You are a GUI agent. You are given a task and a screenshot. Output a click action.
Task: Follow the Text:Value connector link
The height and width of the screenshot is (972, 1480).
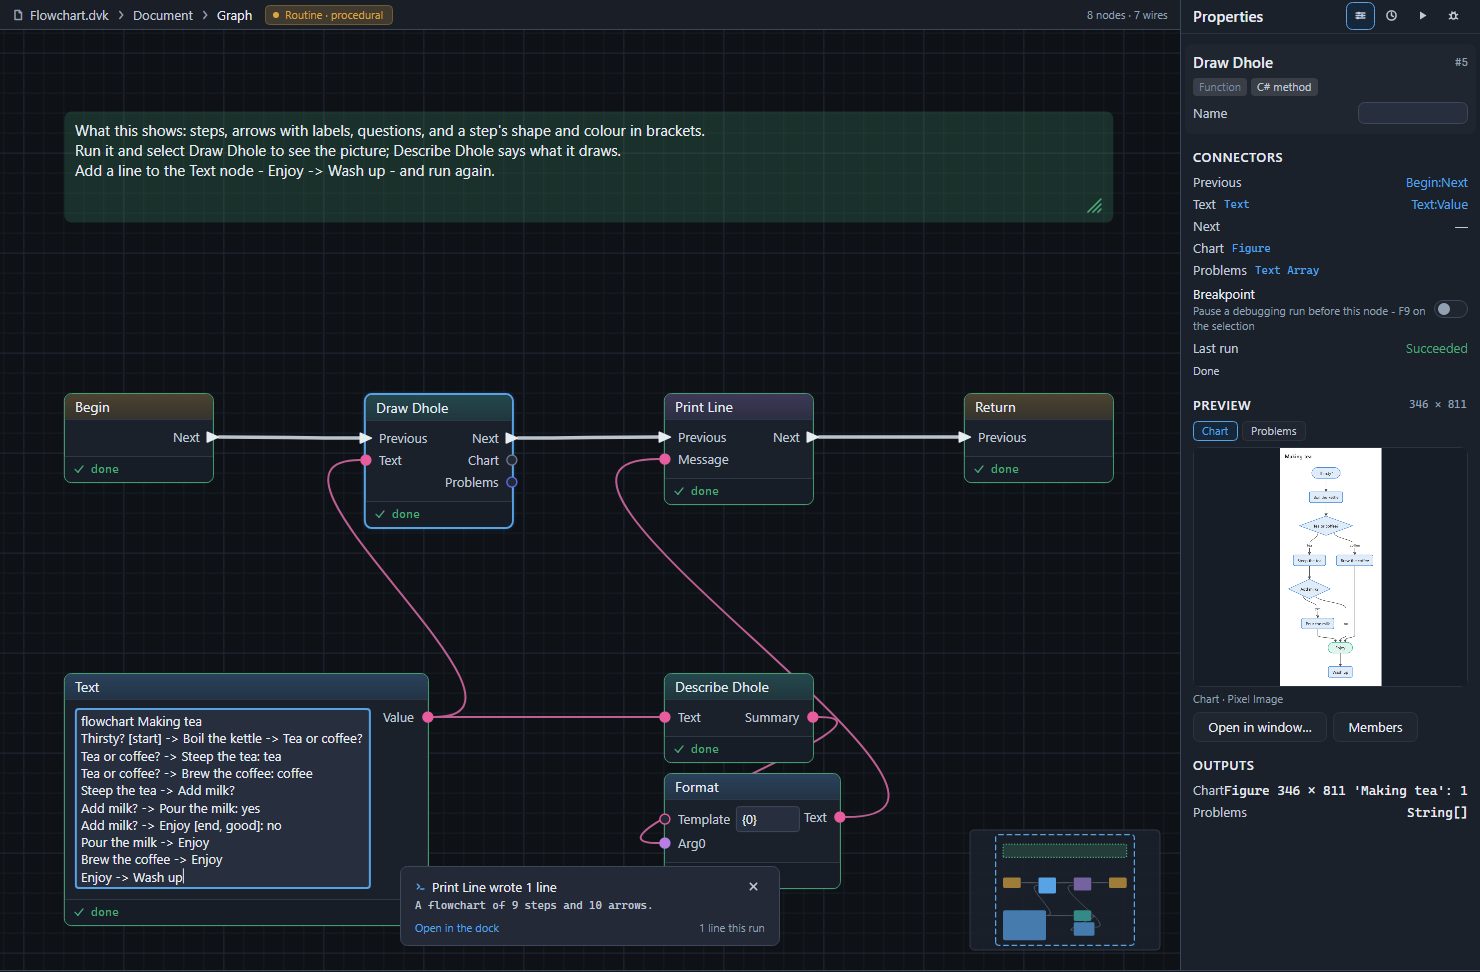tap(1440, 204)
